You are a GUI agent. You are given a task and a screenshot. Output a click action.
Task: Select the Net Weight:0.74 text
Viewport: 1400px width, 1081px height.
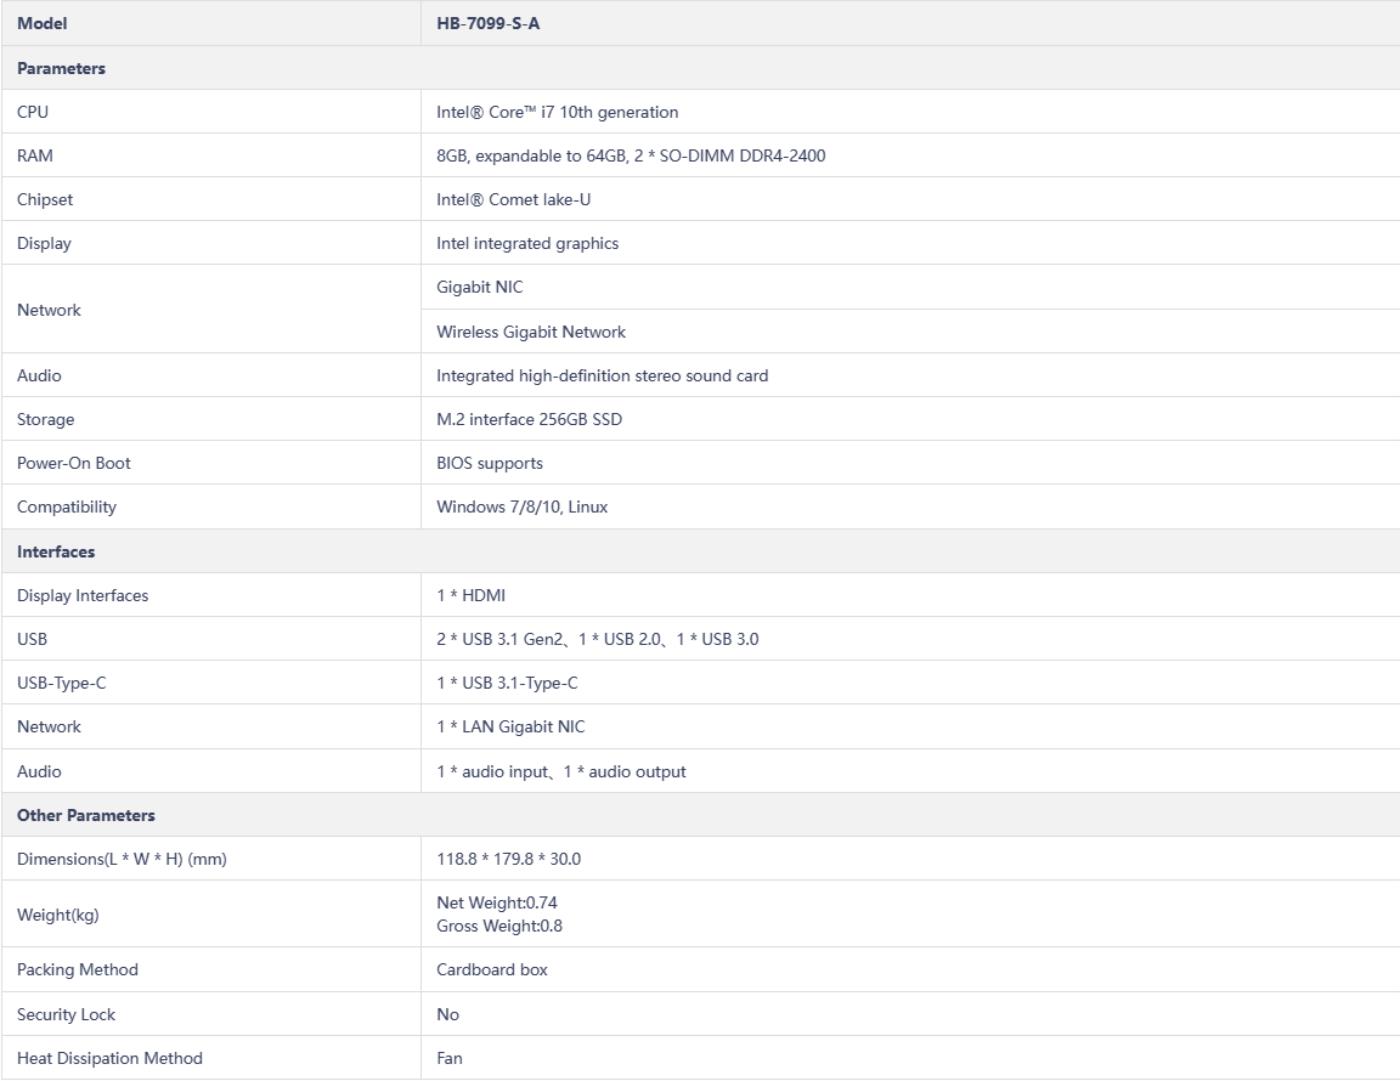click(497, 903)
